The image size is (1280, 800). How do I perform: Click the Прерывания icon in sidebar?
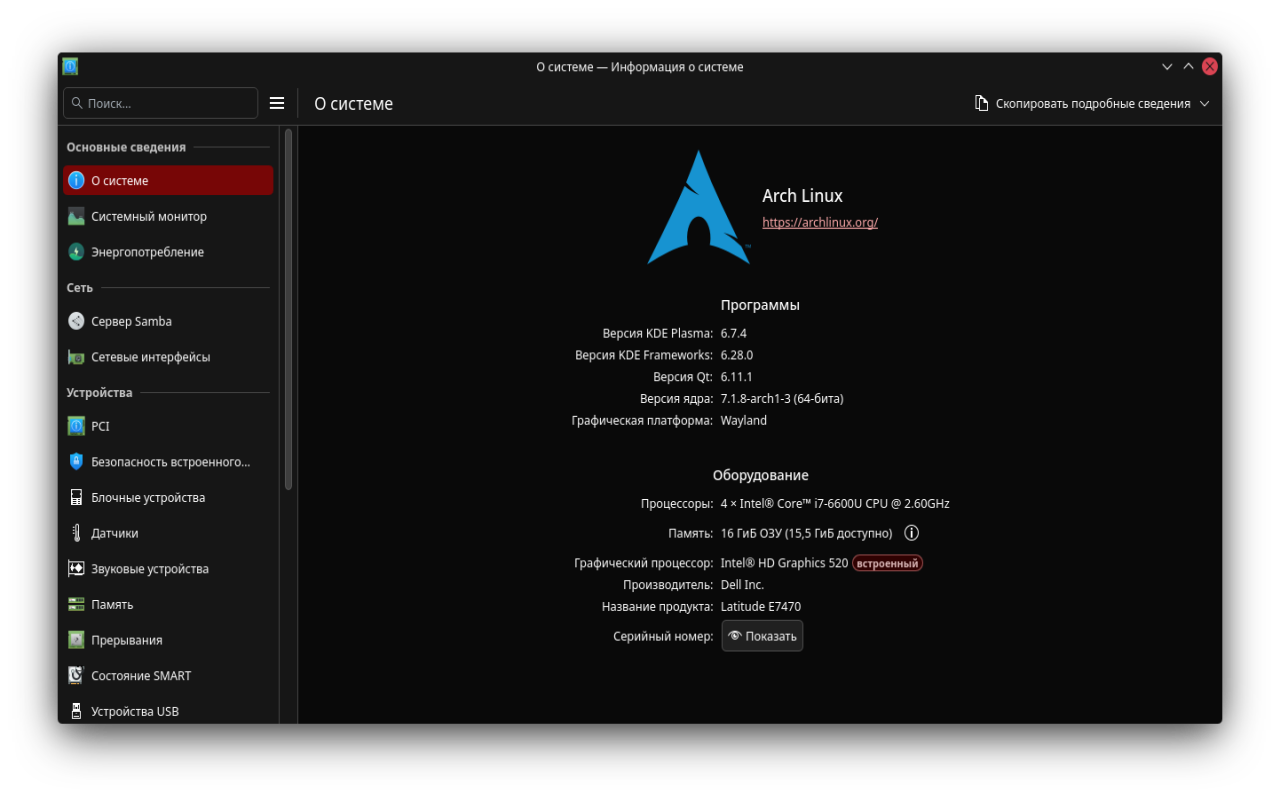pyautogui.click(x=76, y=640)
